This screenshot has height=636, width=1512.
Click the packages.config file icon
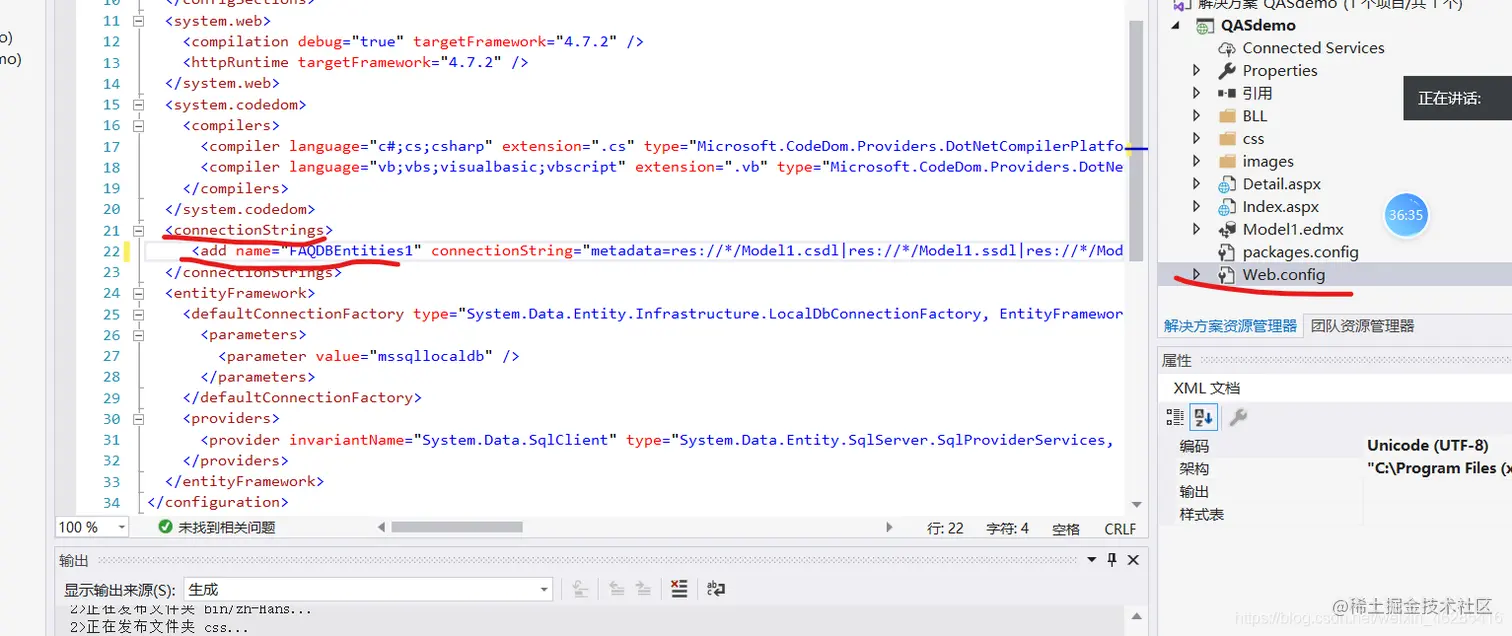pyautogui.click(x=1227, y=253)
